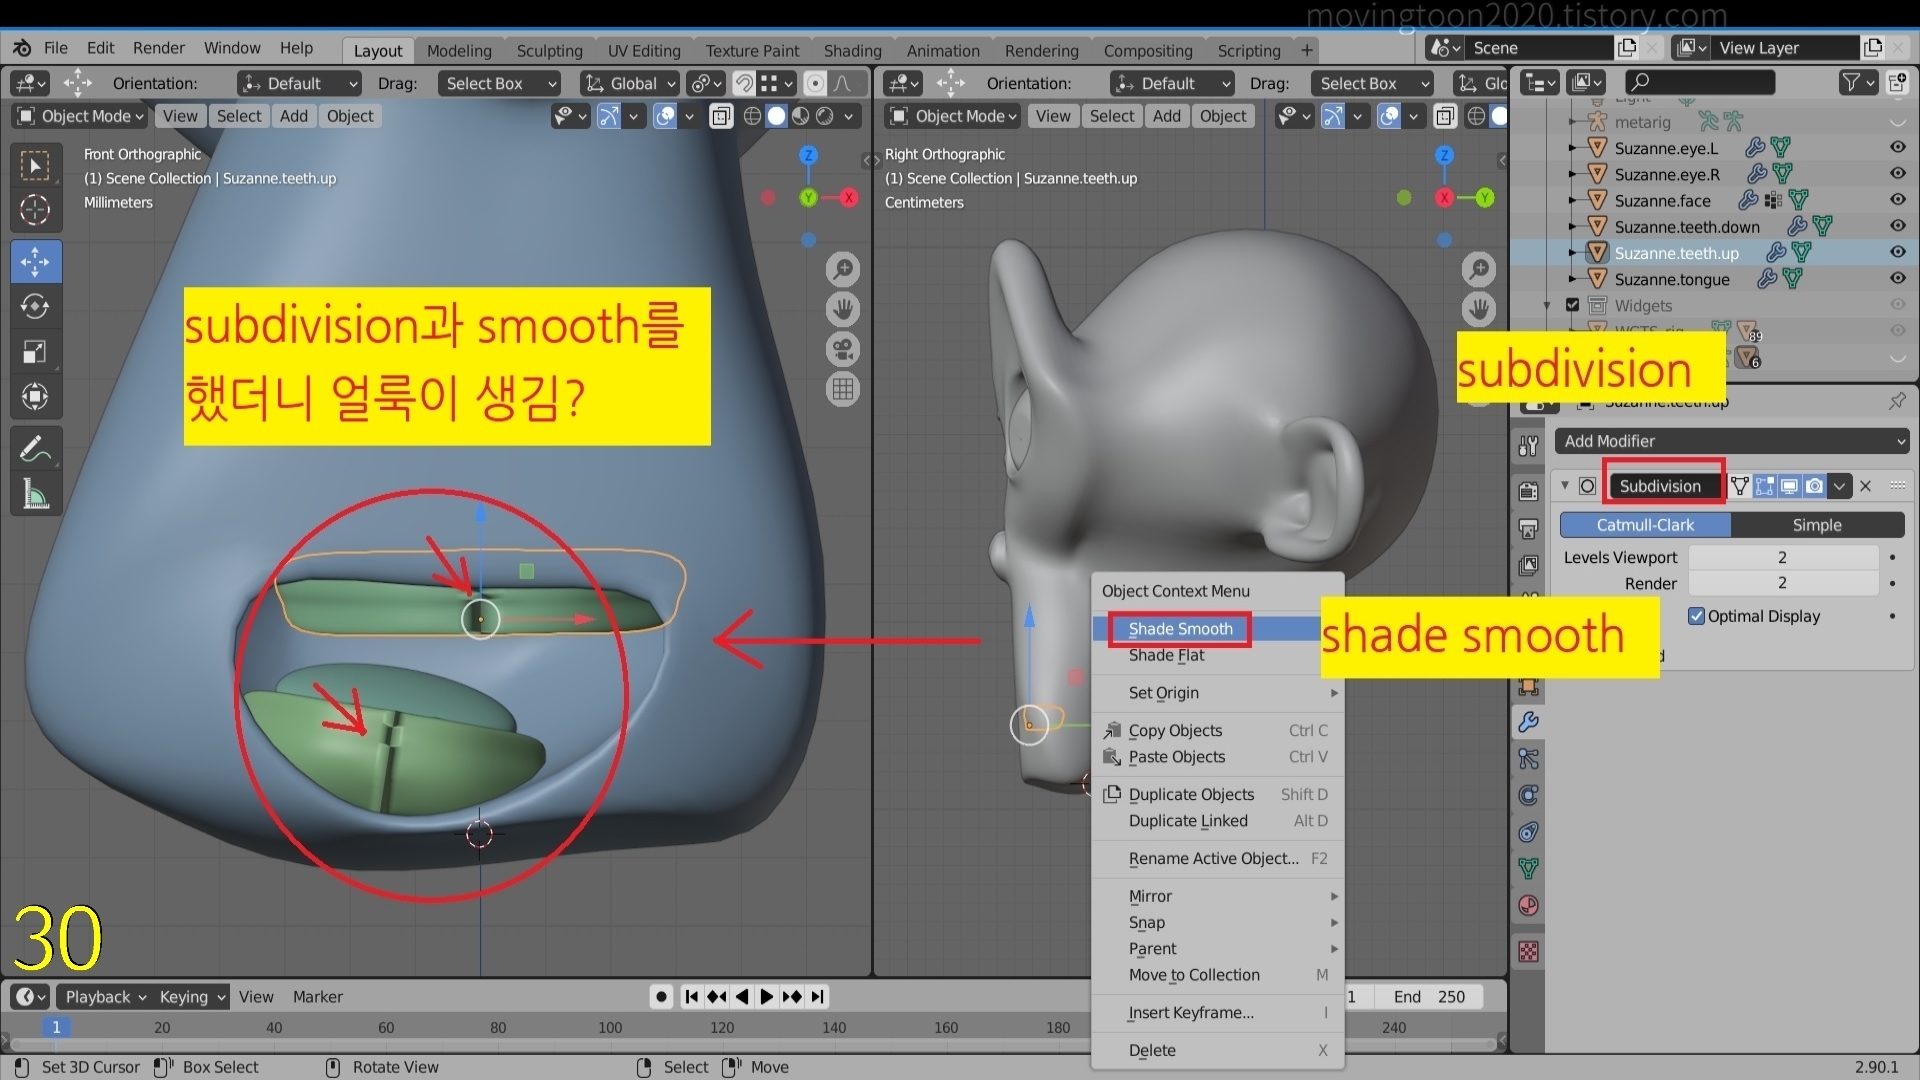Open Global transform orientation dropdown

click(x=631, y=83)
